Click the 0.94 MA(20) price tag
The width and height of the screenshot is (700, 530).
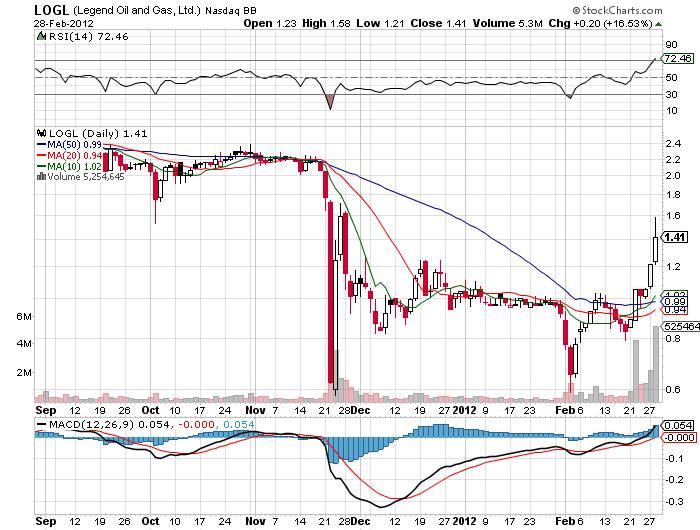(x=675, y=310)
